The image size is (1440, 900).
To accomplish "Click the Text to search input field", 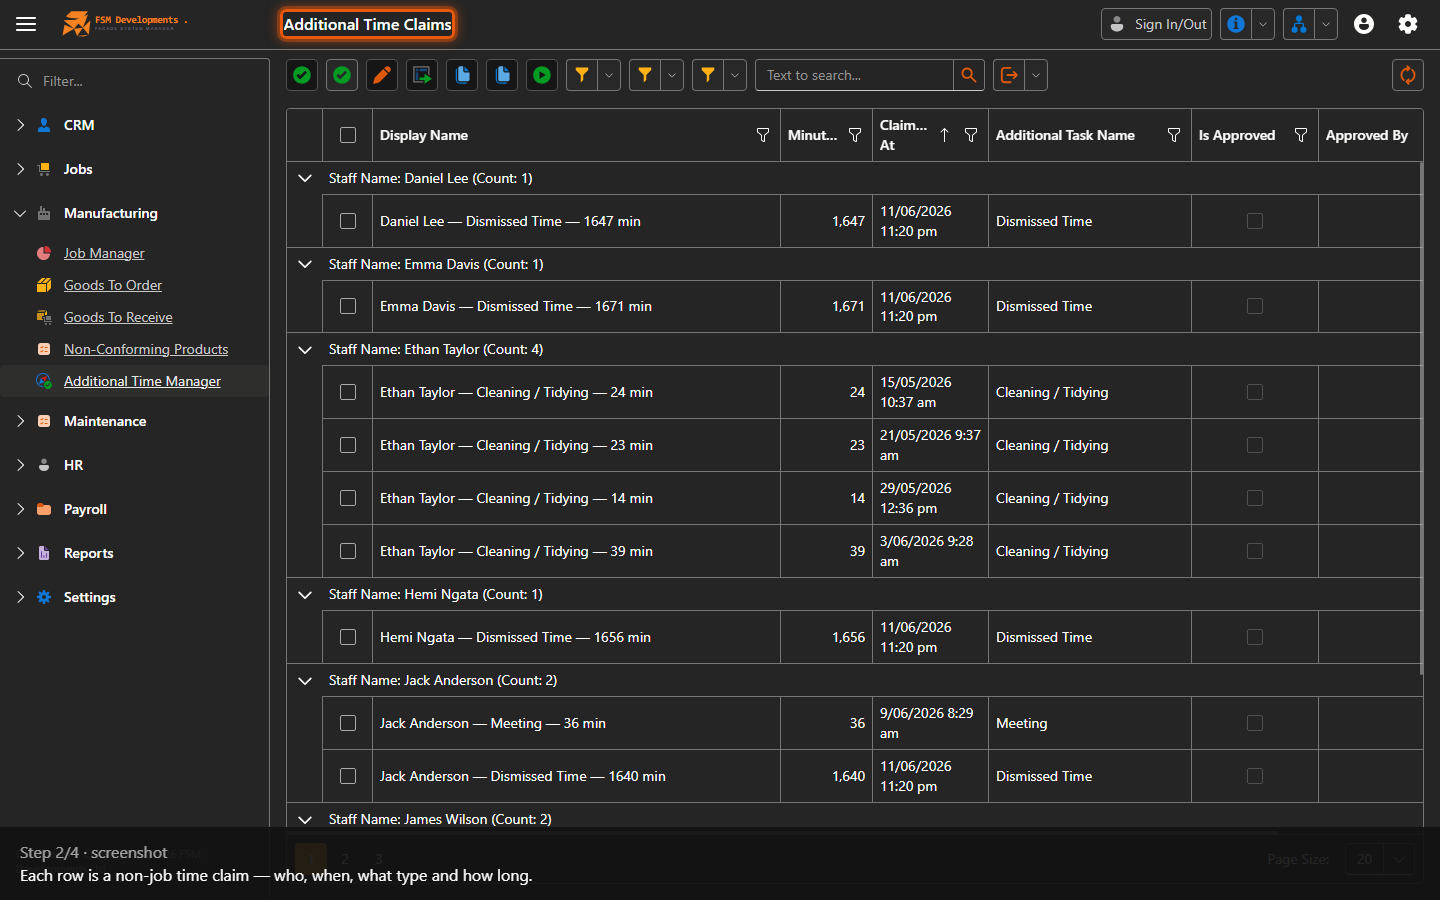I will tap(854, 75).
